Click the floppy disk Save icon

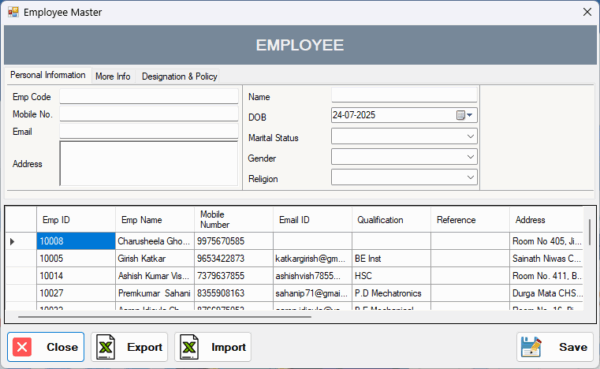(531, 347)
